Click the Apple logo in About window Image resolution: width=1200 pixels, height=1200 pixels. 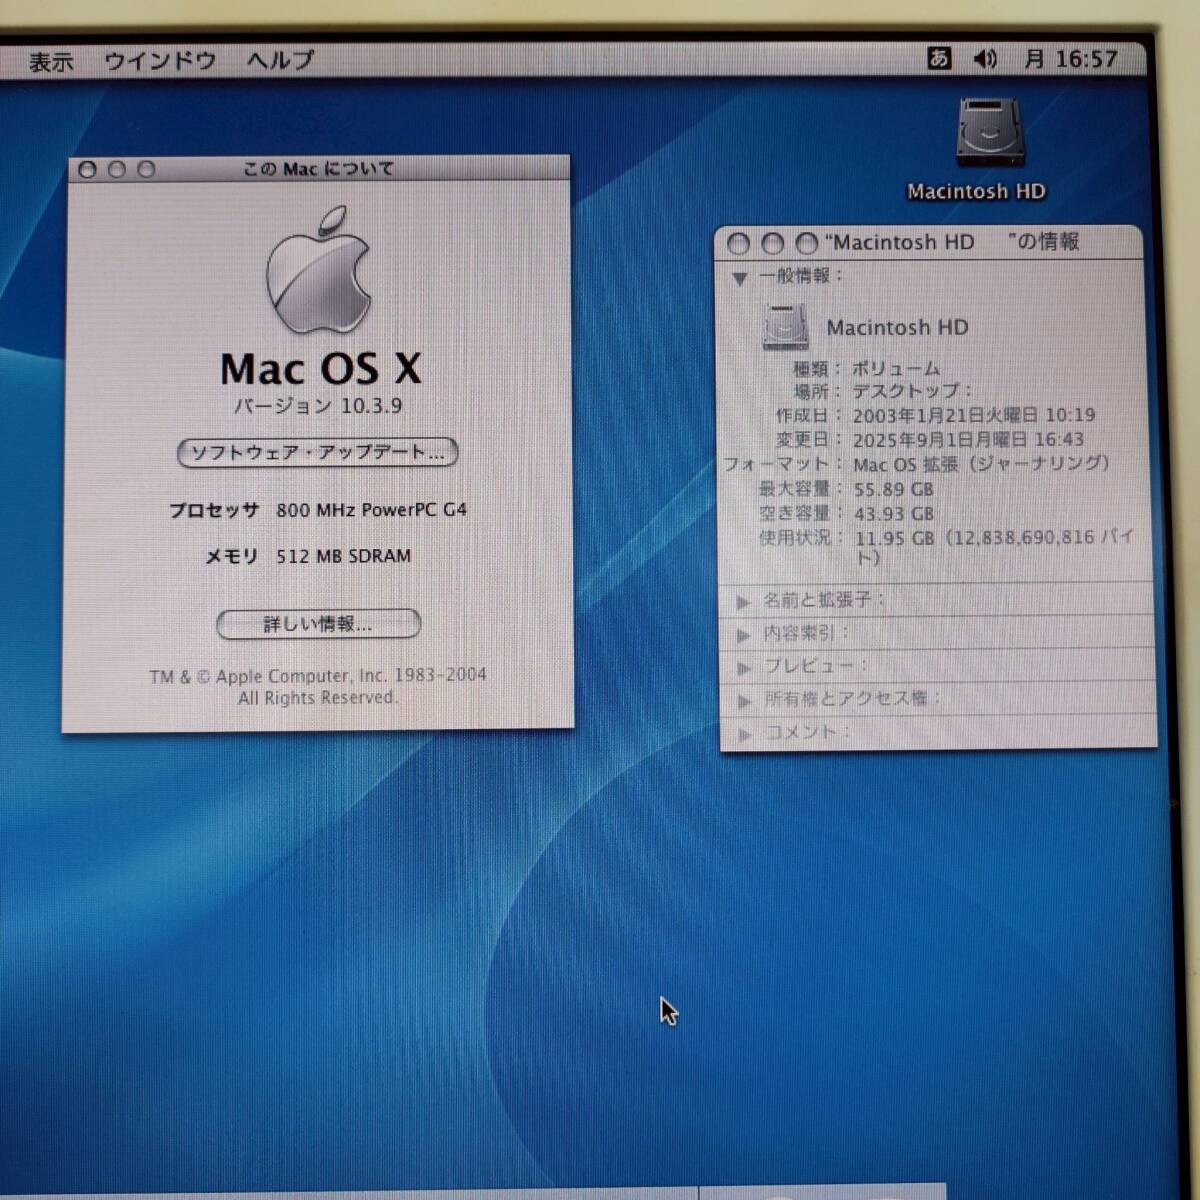pyautogui.click(x=318, y=270)
